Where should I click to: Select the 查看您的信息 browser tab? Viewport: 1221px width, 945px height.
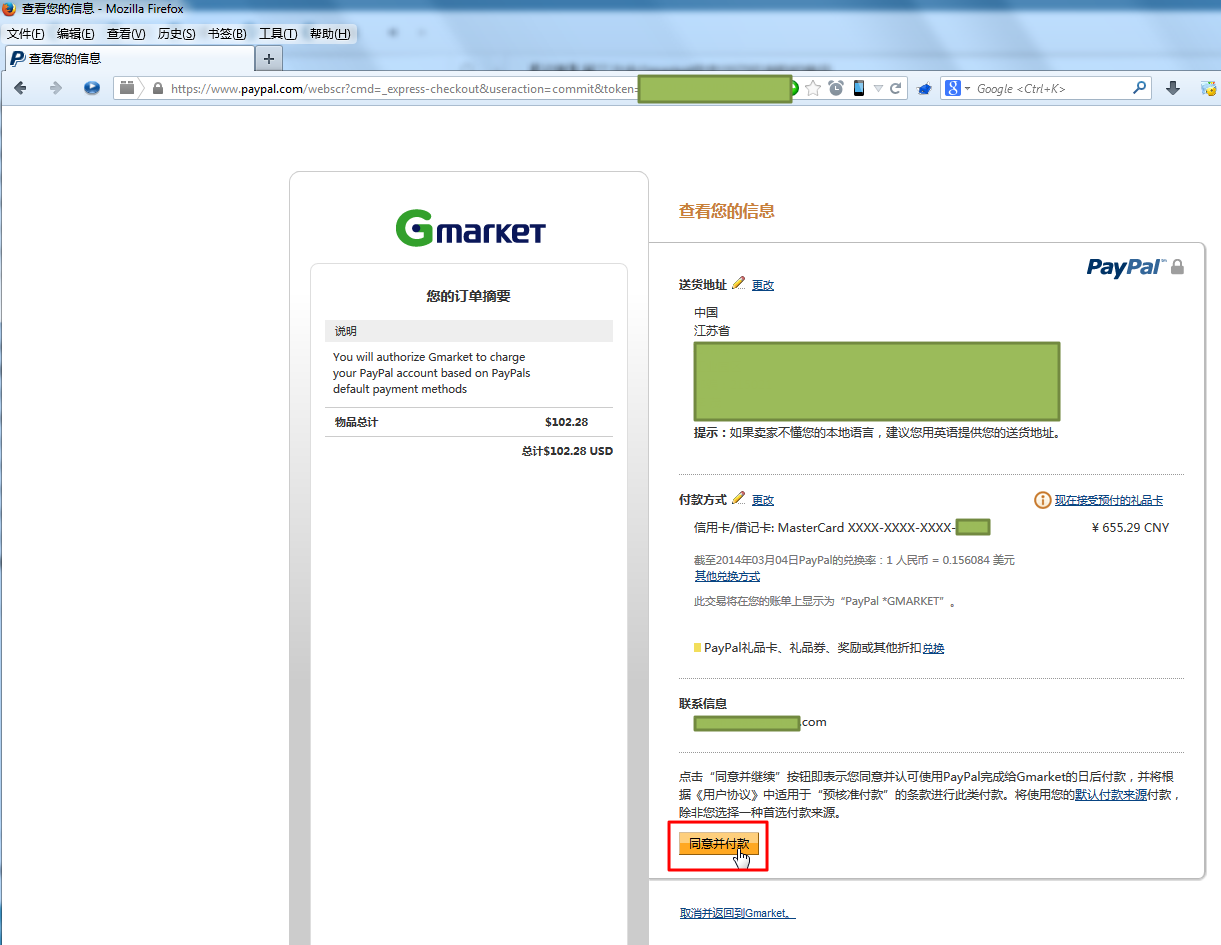click(129, 59)
